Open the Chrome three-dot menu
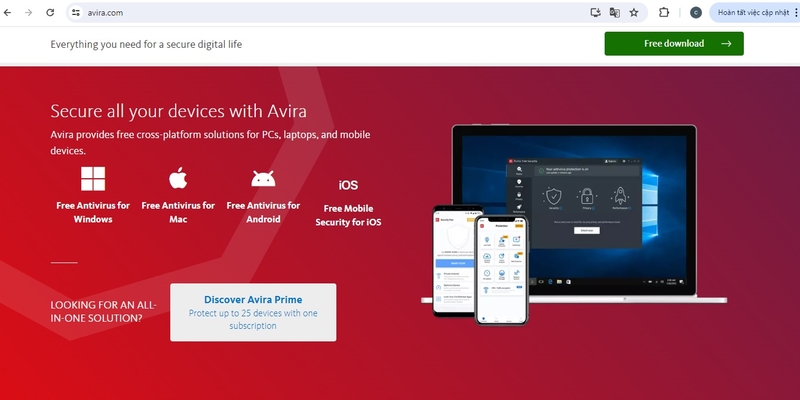 (x=796, y=13)
